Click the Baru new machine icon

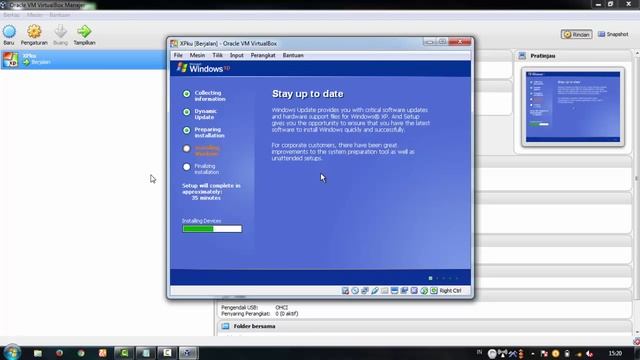click(x=9, y=32)
